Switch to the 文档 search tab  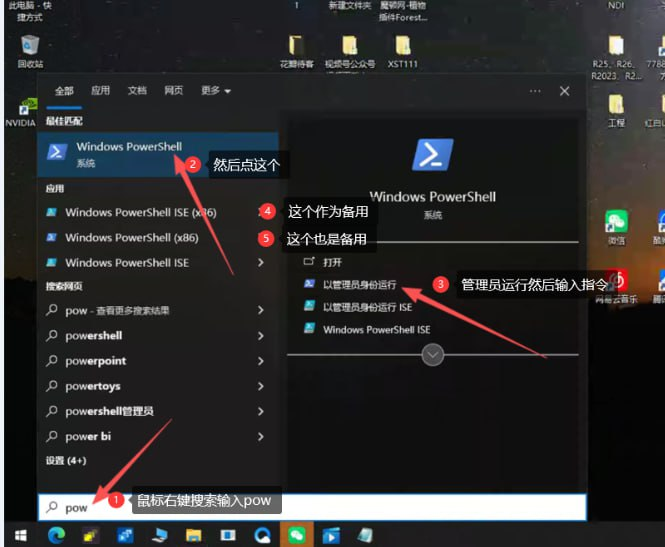pos(137,90)
